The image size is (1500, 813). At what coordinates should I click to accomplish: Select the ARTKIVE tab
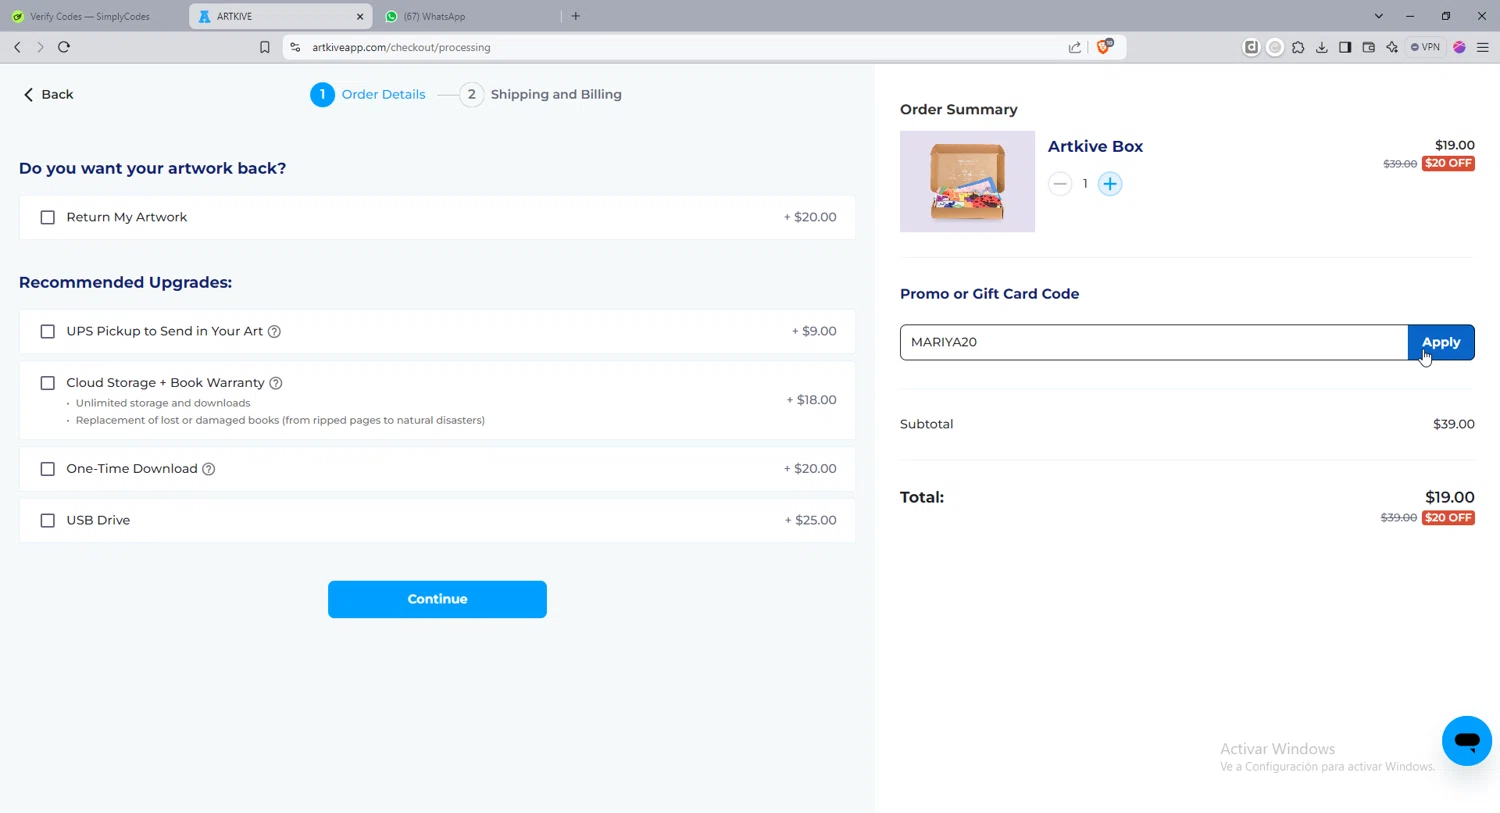point(280,17)
